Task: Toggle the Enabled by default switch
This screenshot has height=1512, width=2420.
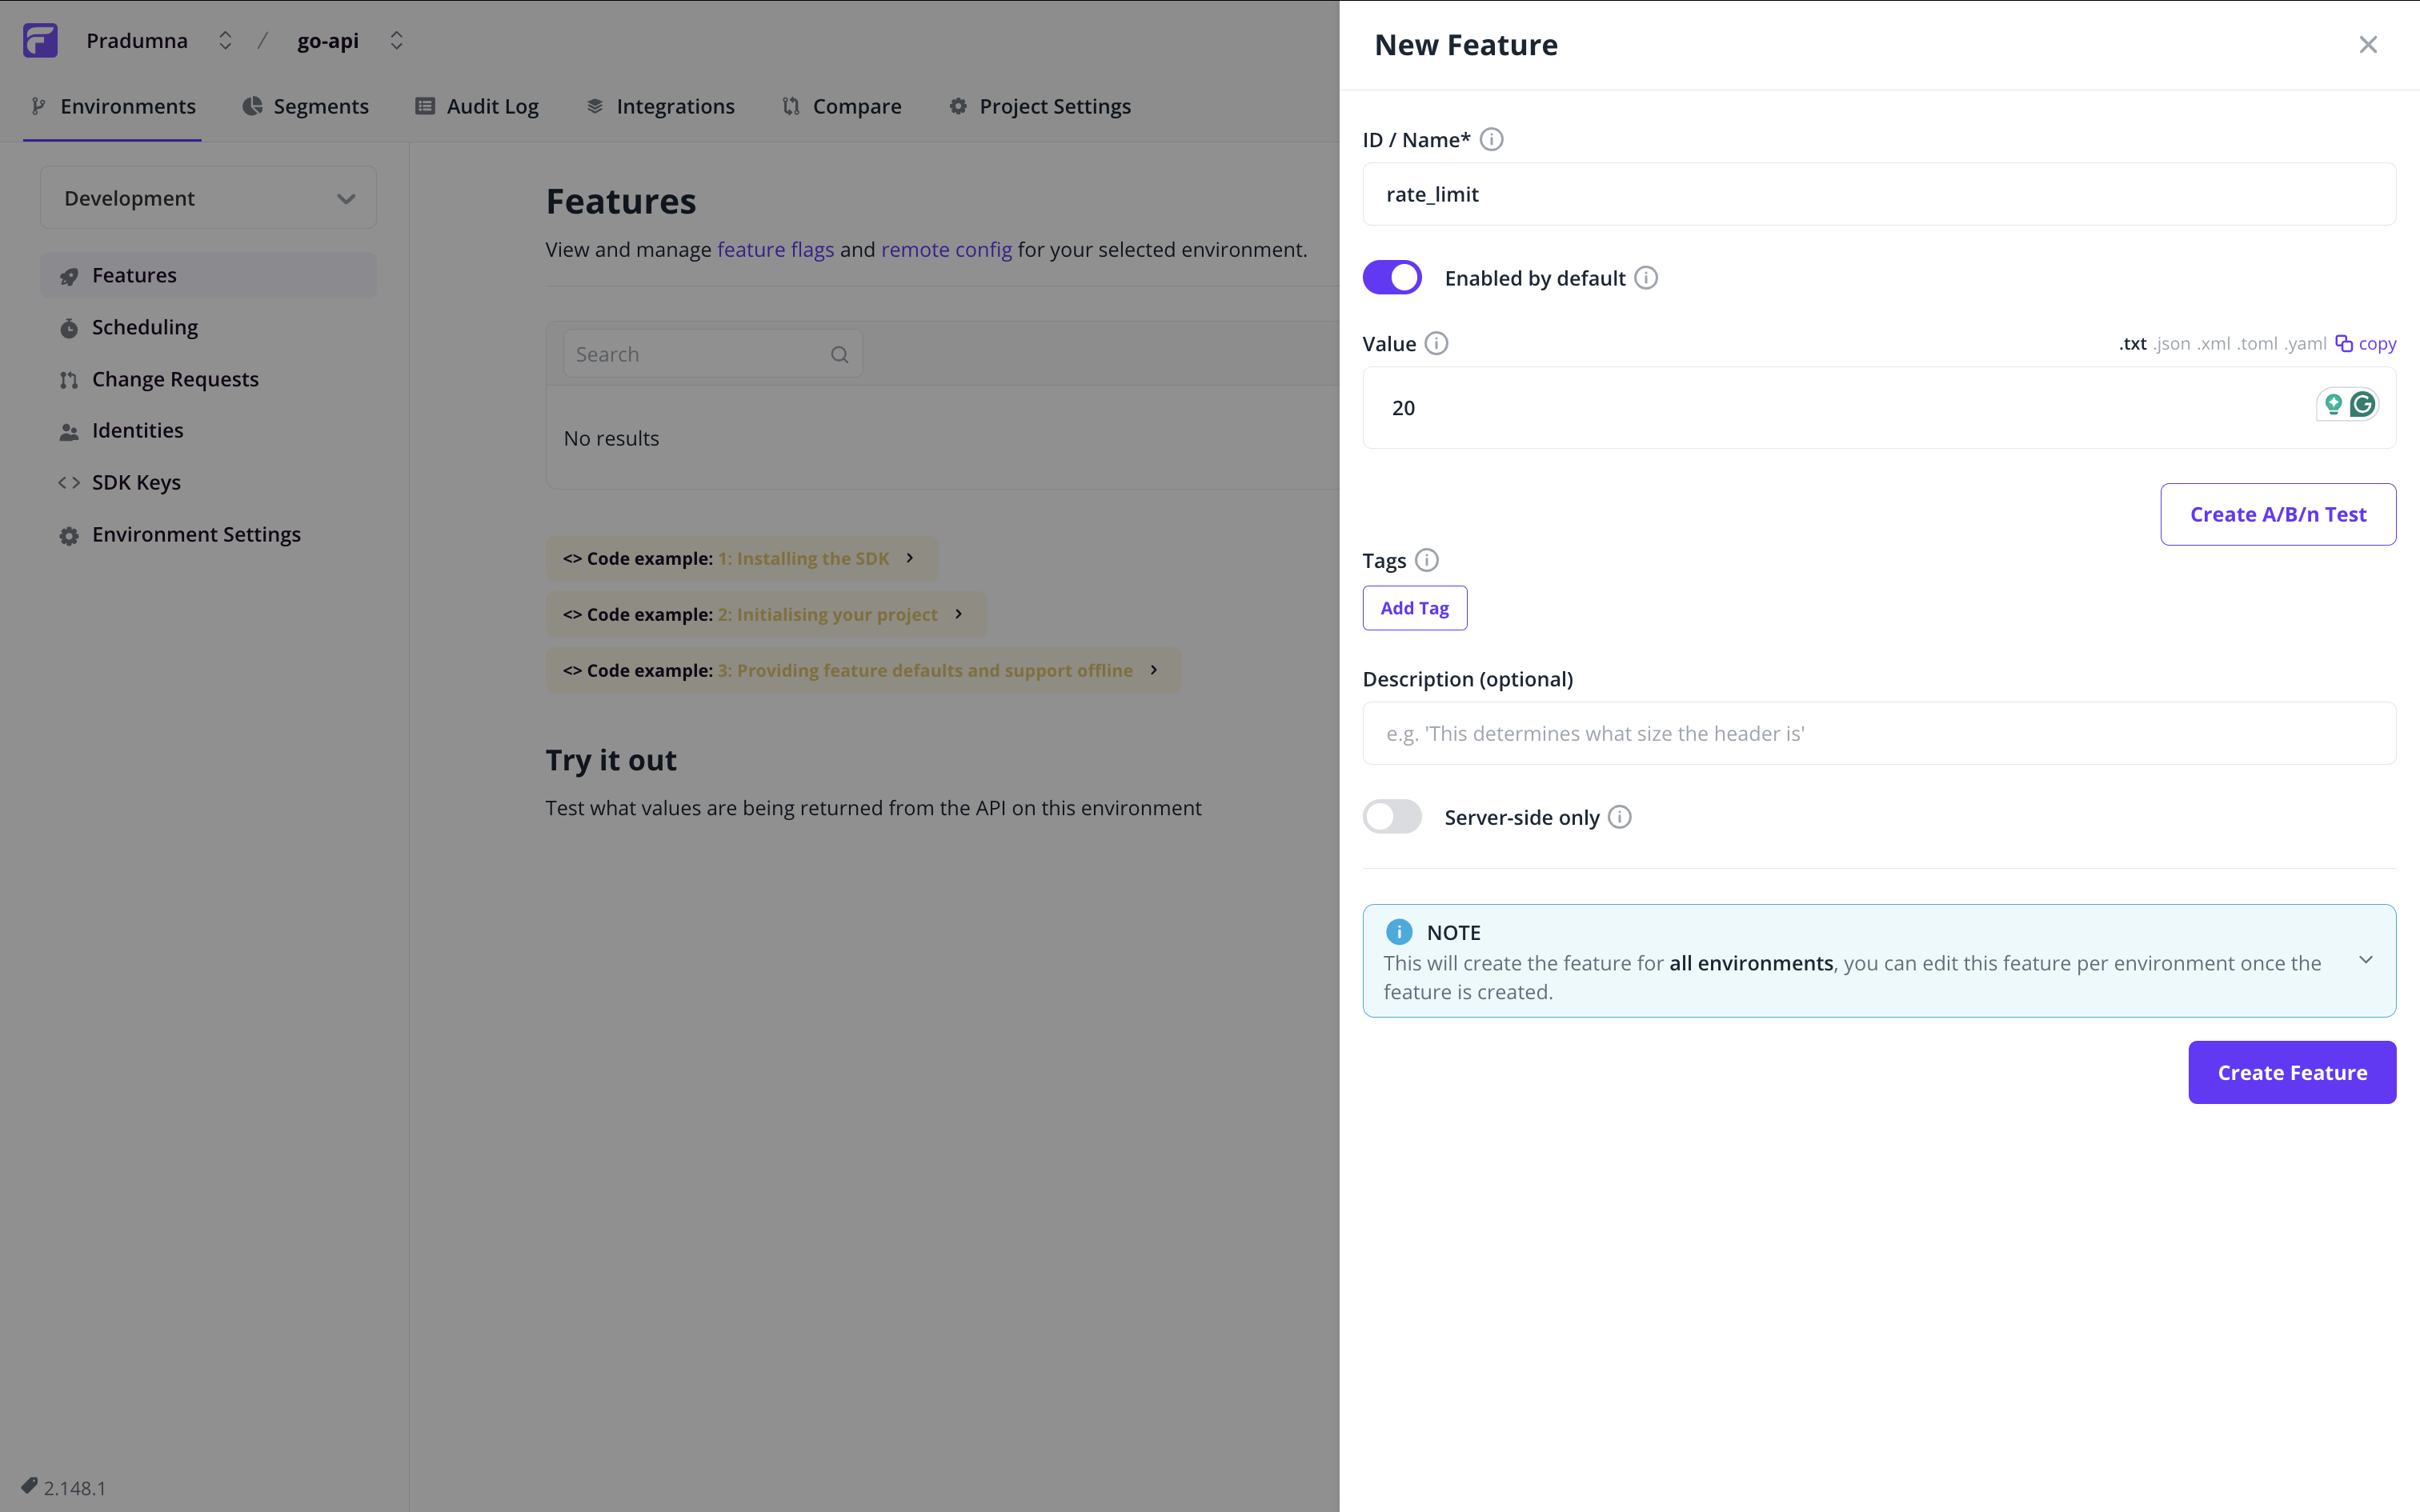Action: (1396, 277)
